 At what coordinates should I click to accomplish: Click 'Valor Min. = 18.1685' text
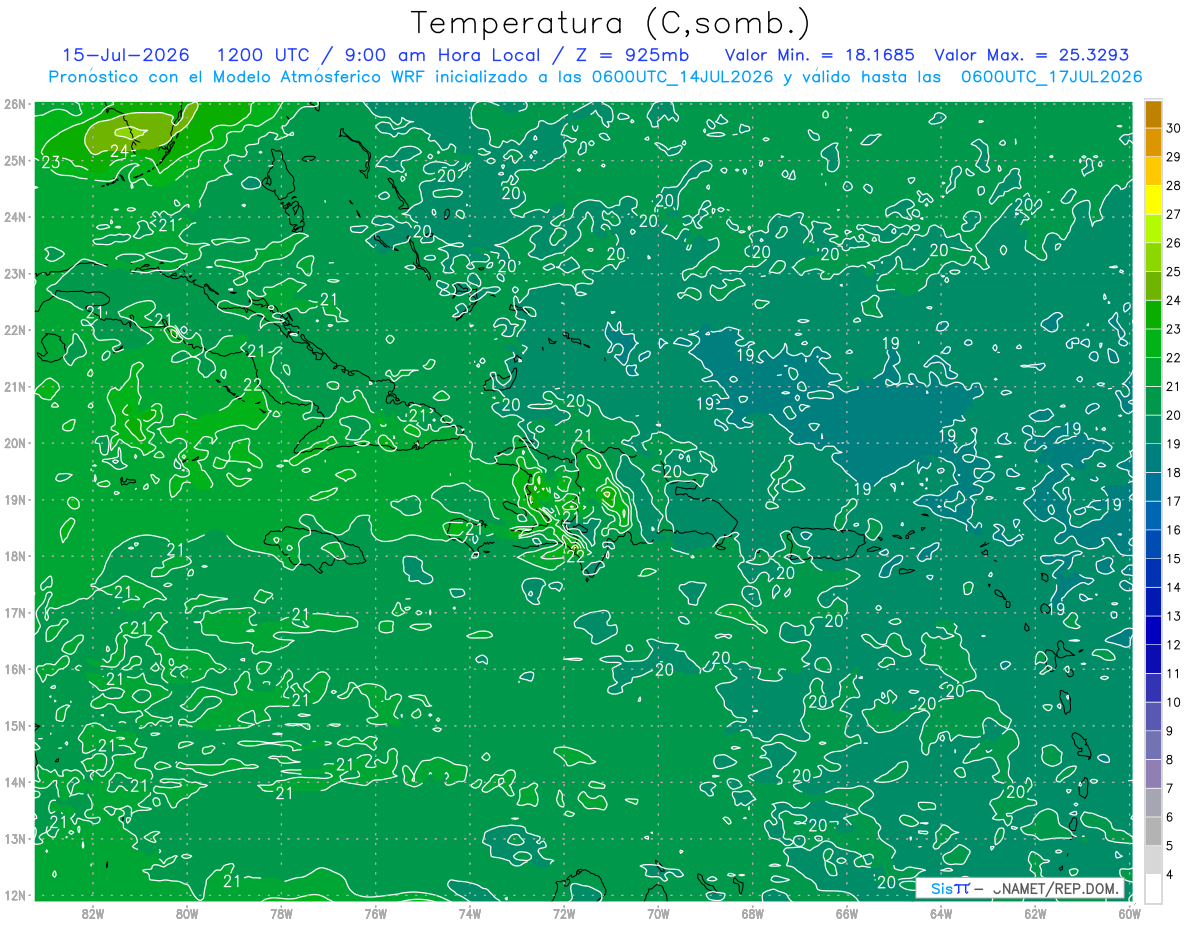pyautogui.click(x=820, y=55)
